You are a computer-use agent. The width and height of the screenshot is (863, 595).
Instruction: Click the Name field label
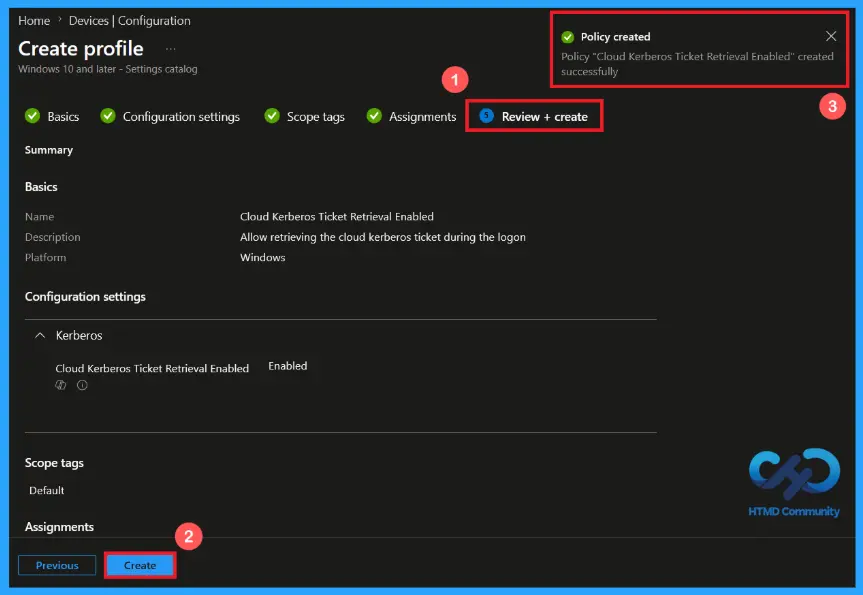(x=40, y=217)
